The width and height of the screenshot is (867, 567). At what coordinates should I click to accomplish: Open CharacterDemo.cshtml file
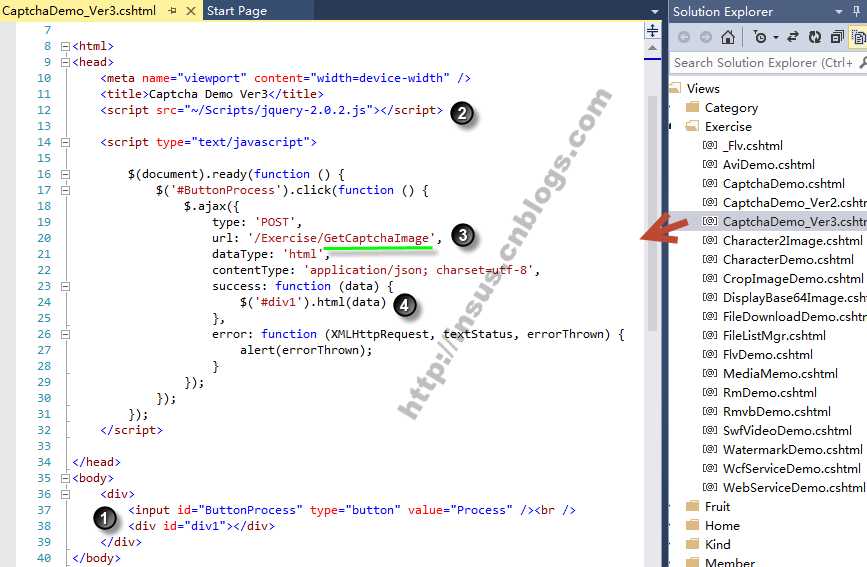coord(788,259)
